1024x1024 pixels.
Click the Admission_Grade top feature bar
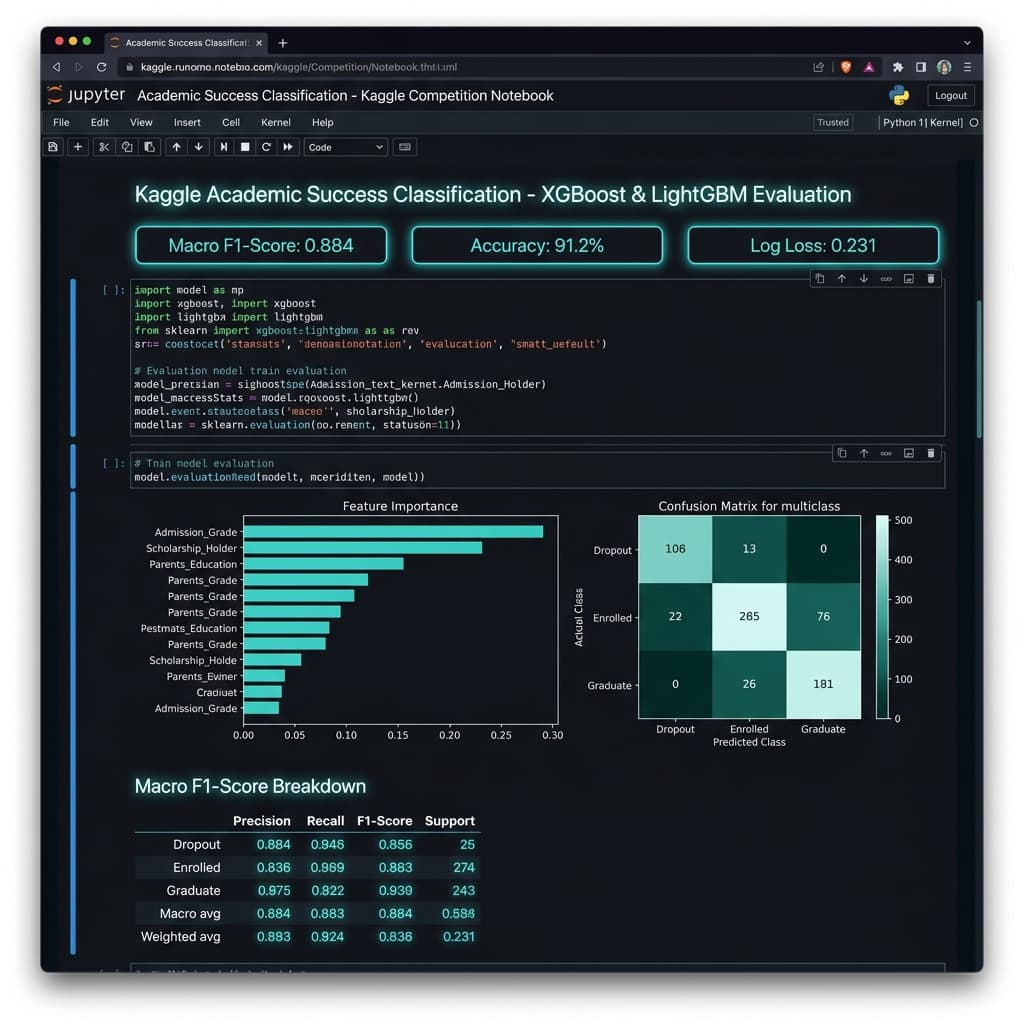pos(393,532)
